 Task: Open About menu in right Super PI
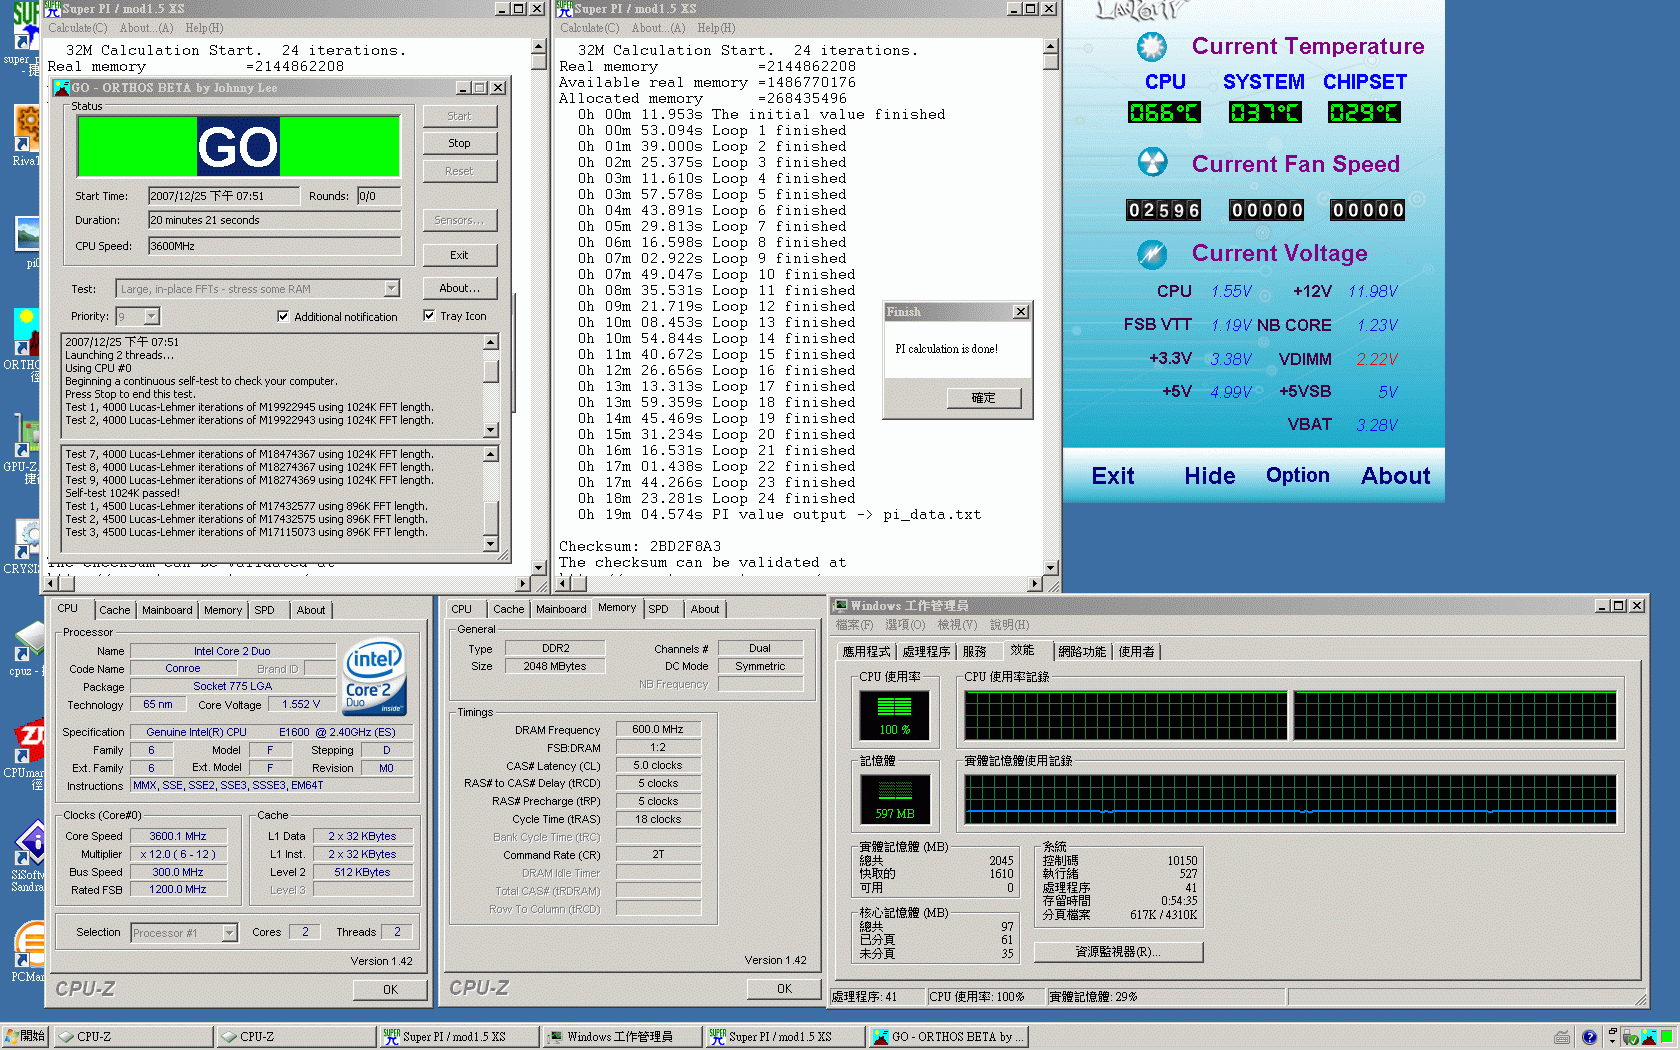pos(658,28)
